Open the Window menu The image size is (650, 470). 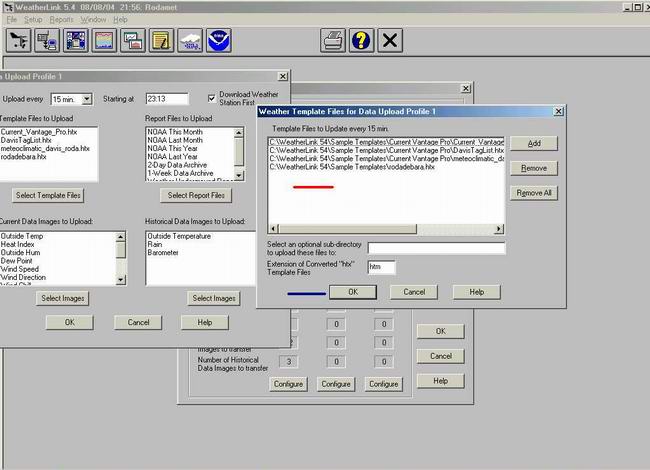[x=93, y=19]
